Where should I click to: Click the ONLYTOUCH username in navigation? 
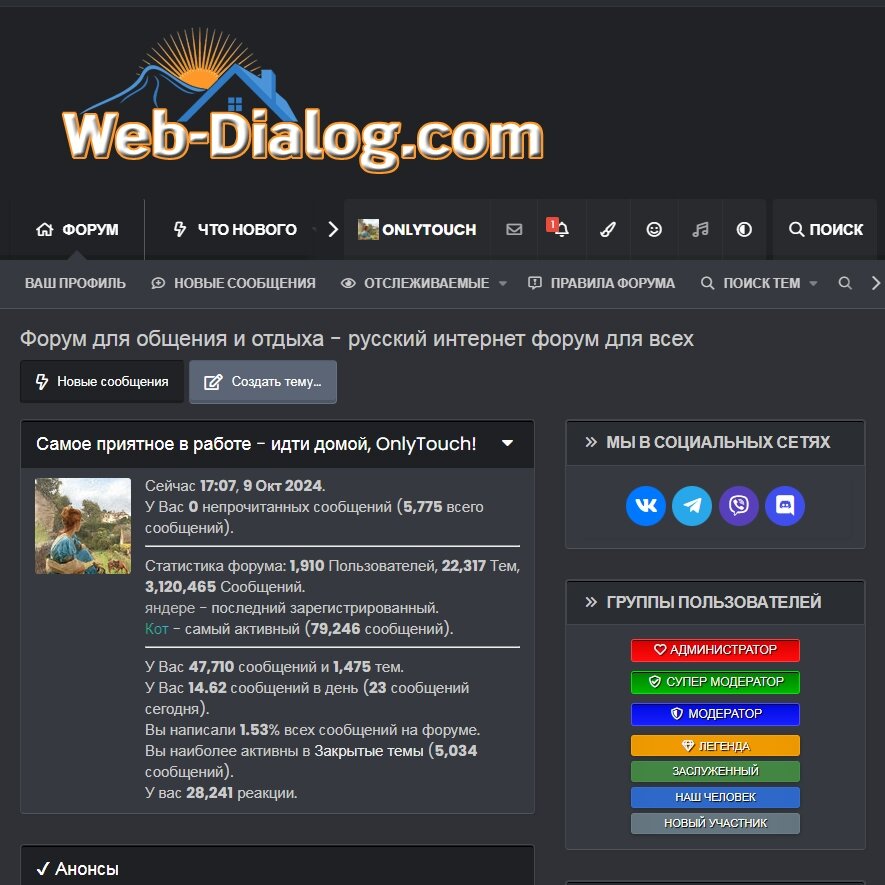pyautogui.click(x=429, y=229)
